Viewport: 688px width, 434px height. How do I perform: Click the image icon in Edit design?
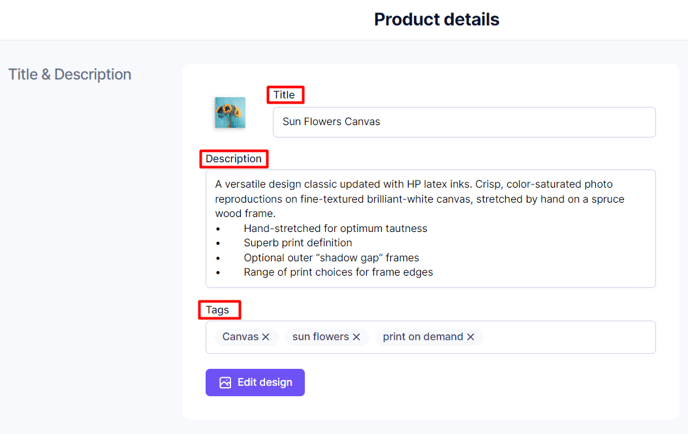click(225, 383)
